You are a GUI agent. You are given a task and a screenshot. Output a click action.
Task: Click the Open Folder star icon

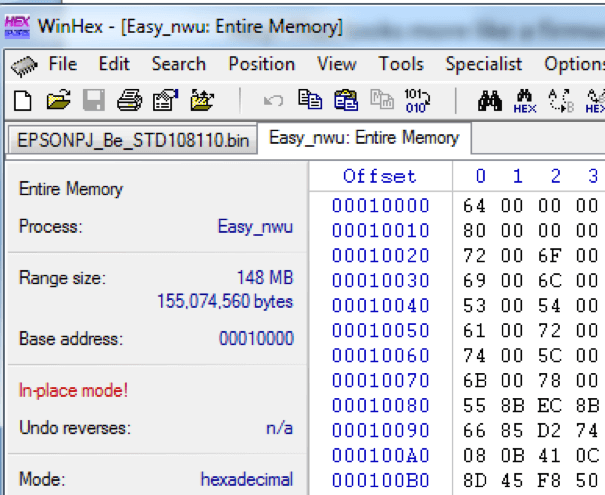click(202, 101)
